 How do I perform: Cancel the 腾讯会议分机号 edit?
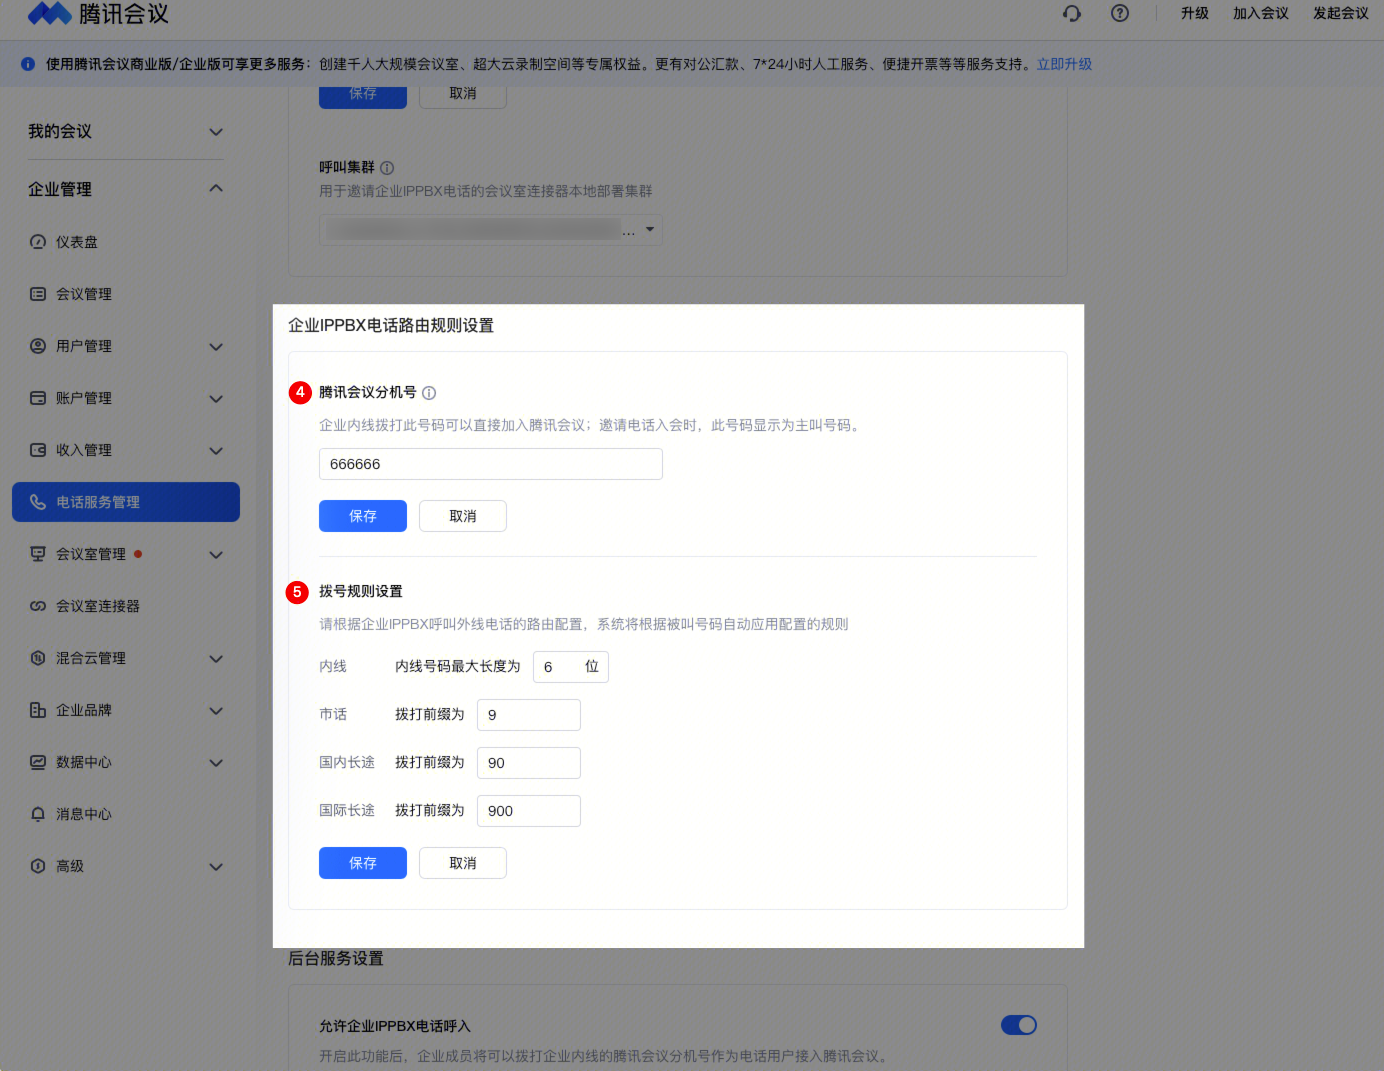pos(463,516)
